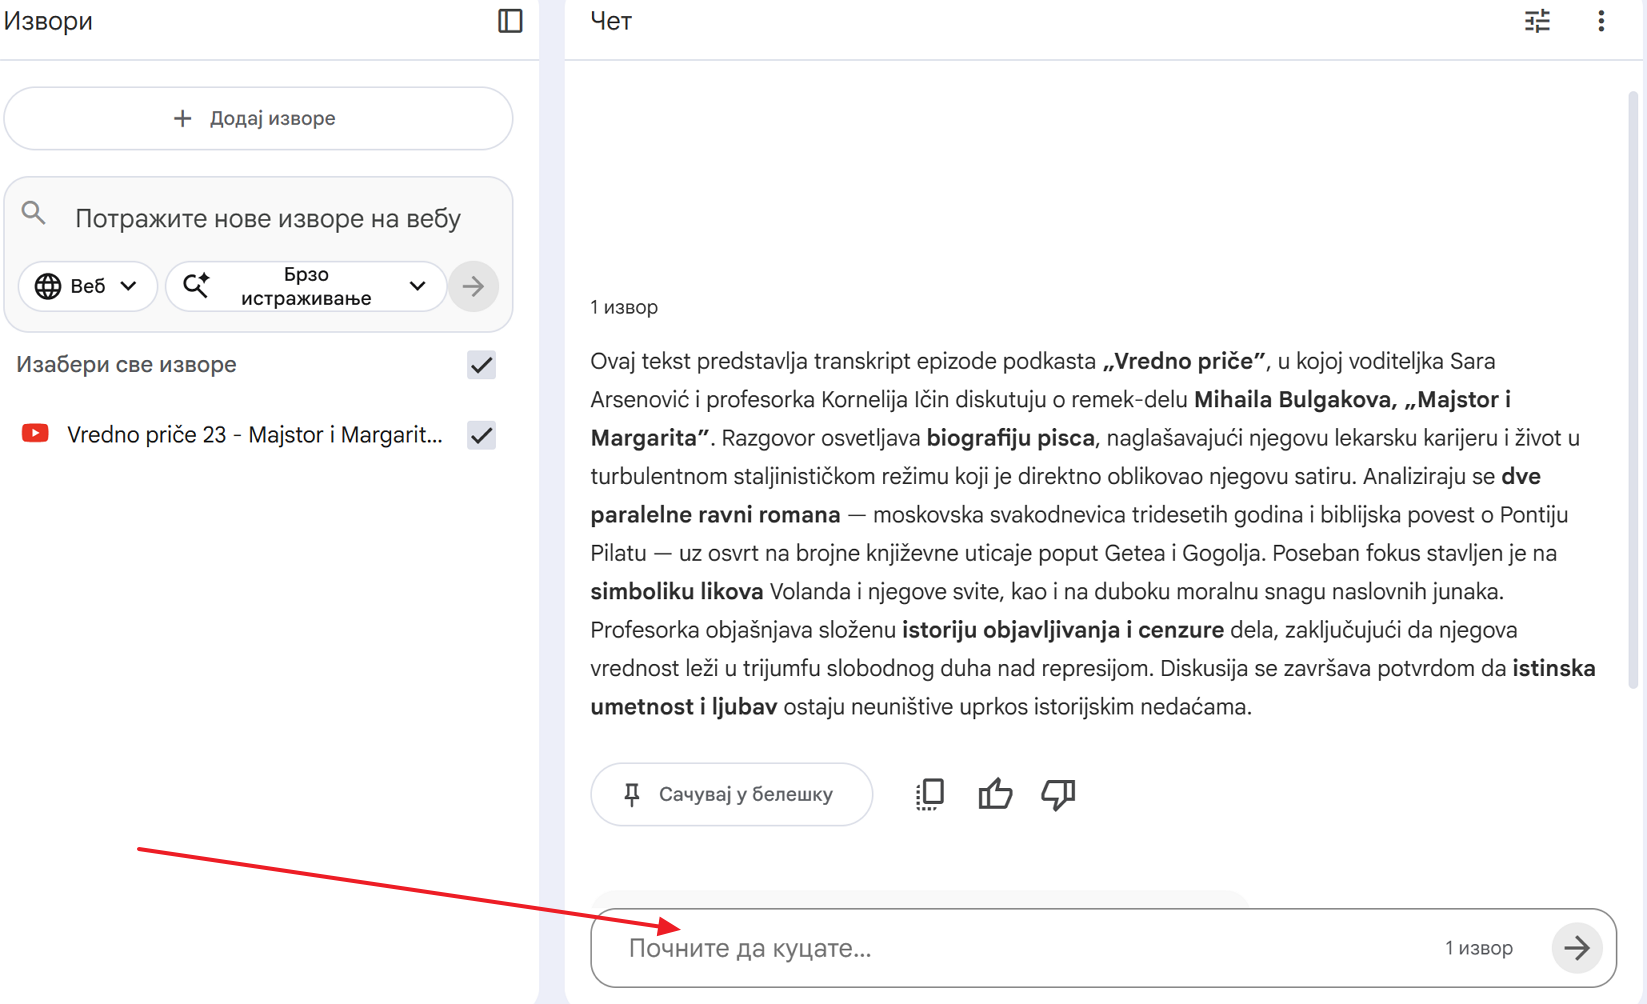Click the chat vertical scrollbar

point(1633,390)
